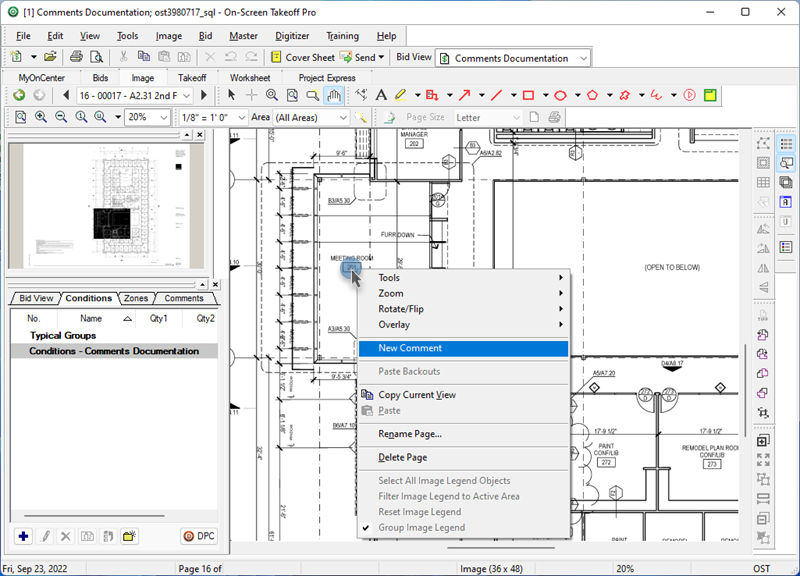This screenshot has width=800, height=576.
Task: Click the vertical scrollbar beside the drawing
Action: coord(746,388)
